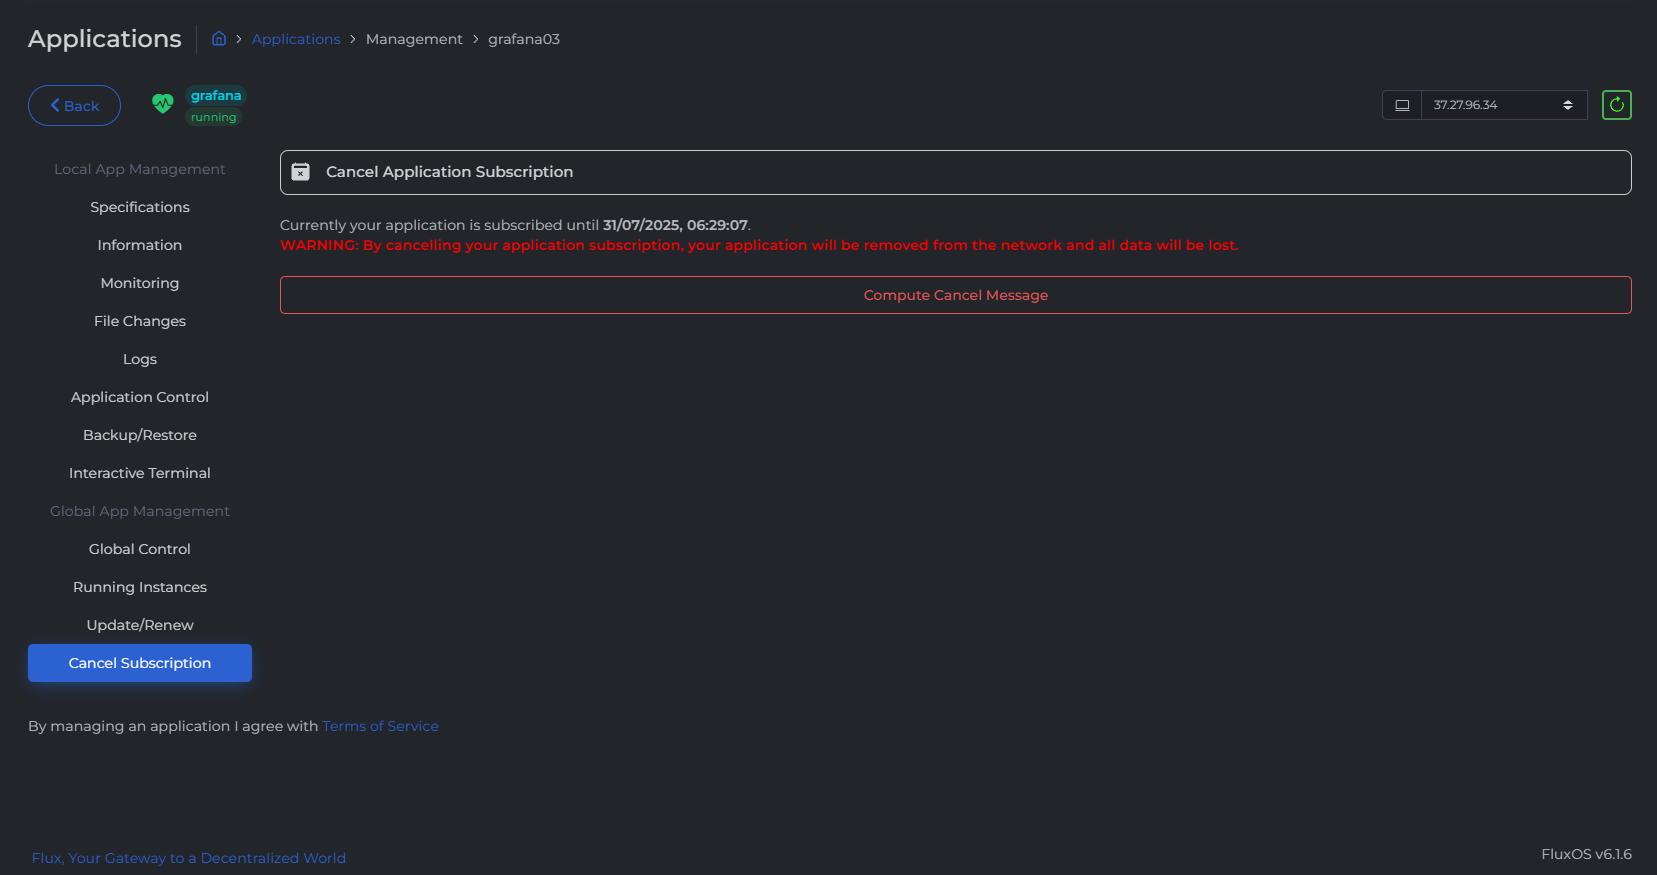This screenshot has height=875, width=1657.
Task: Click the Applications breadcrumb link
Action: [x=296, y=39]
